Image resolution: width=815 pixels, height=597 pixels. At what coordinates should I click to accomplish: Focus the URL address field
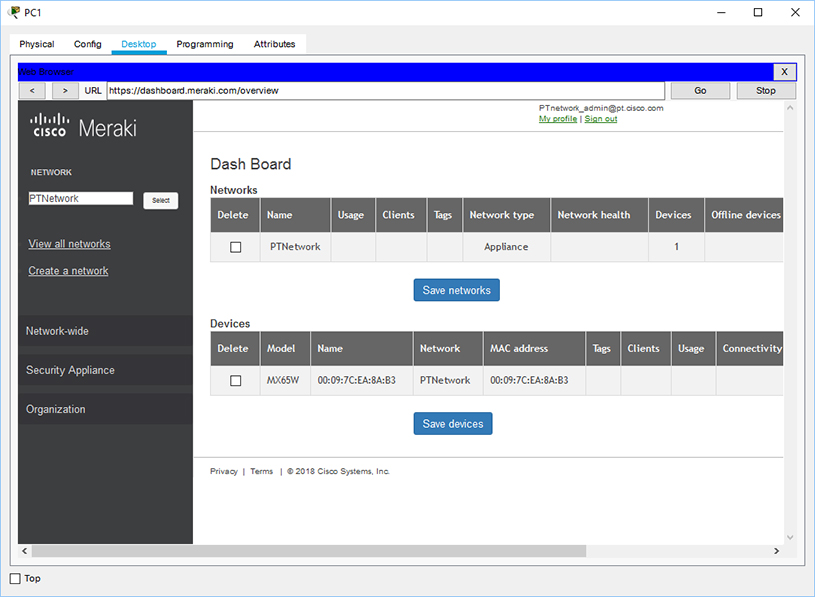[x=386, y=90]
